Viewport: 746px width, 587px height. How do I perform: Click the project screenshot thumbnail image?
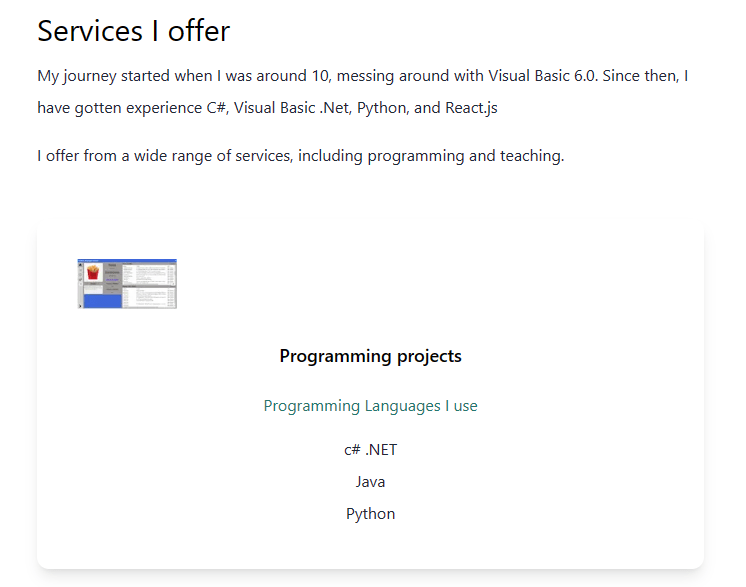point(127,284)
